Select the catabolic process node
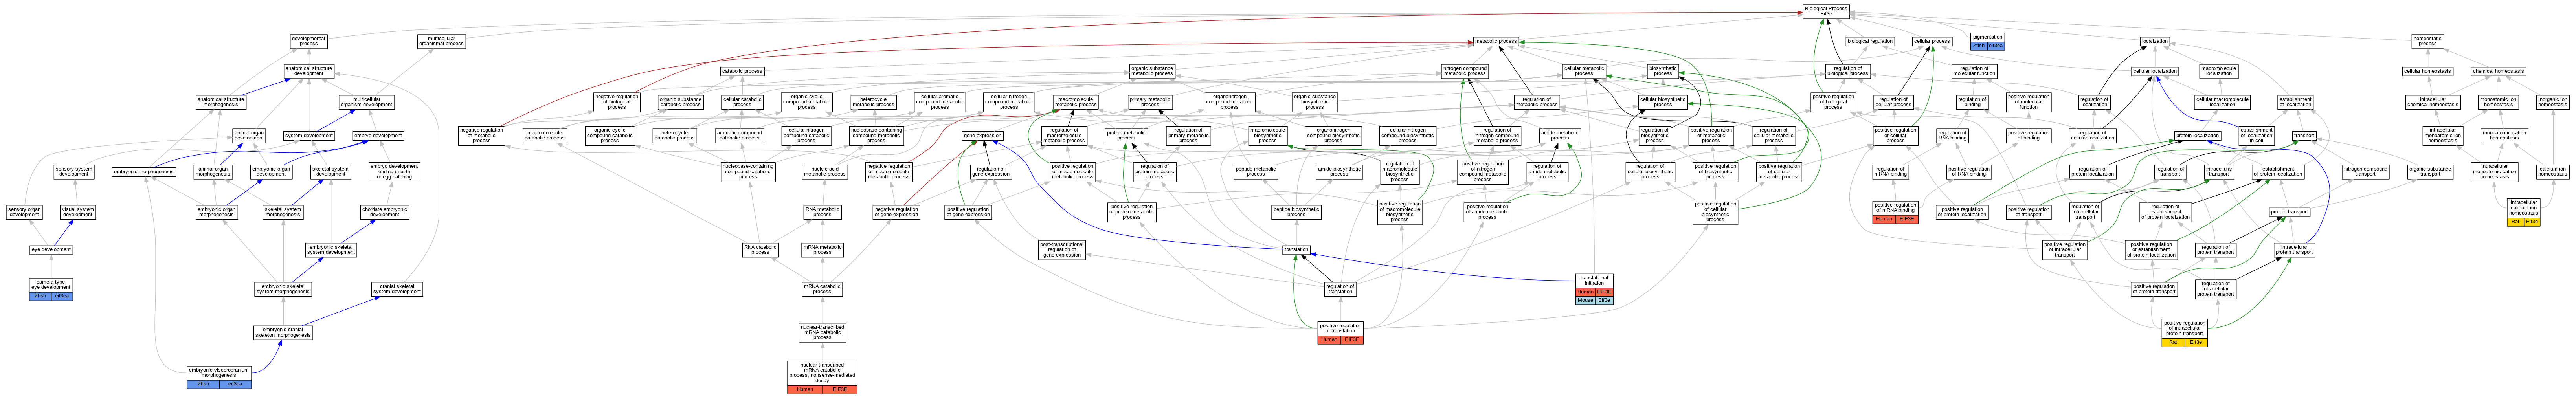The height and width of the screenshot is (398, 2576). click(x=742, y=71)
